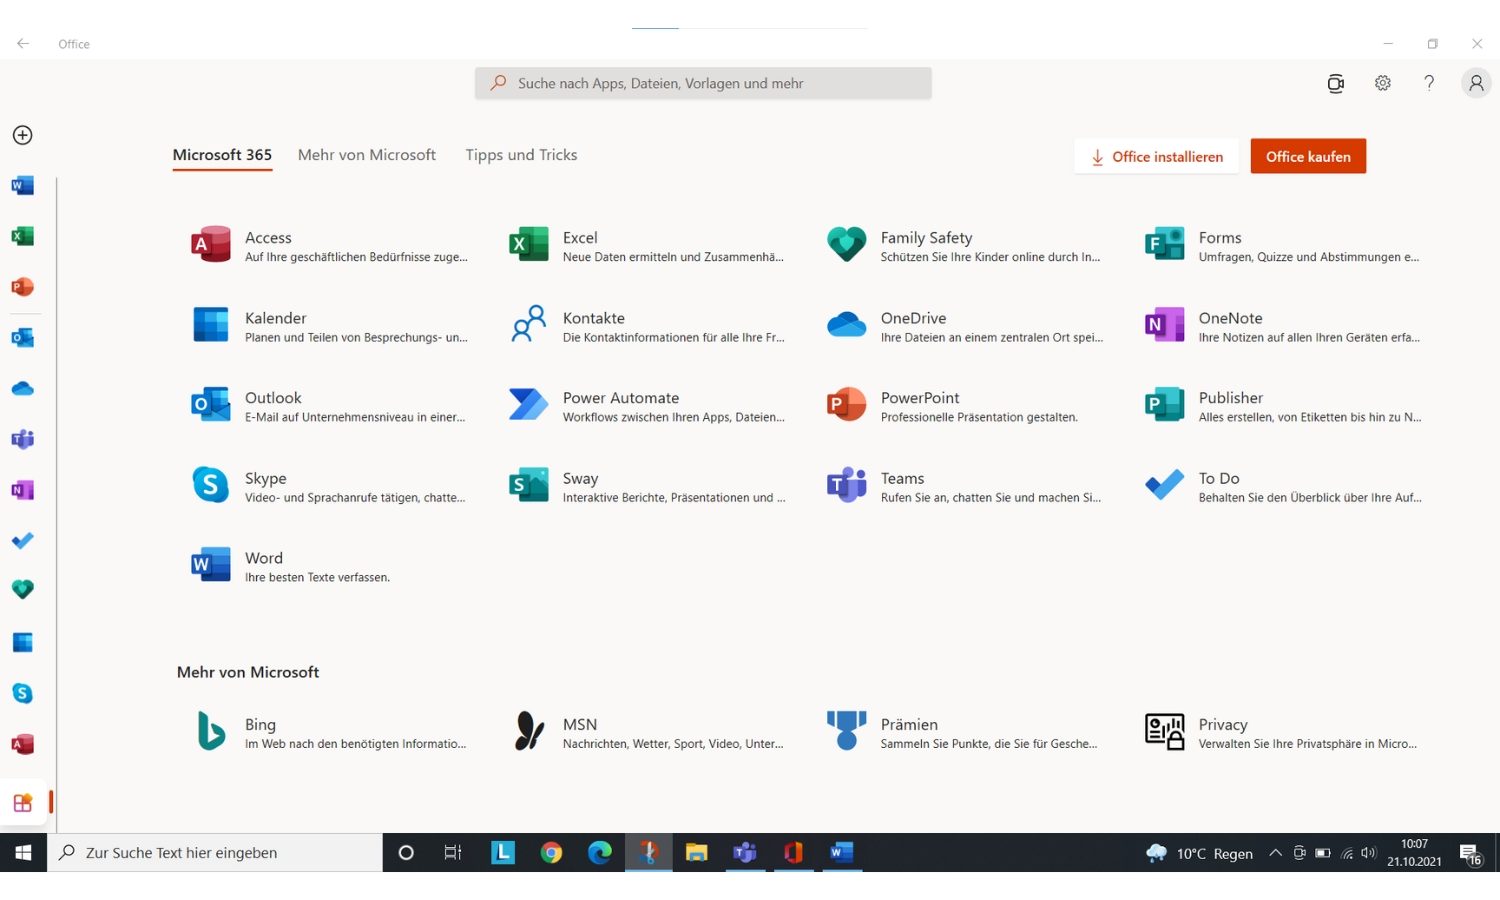Viewport: 1500px width, 900px height.
Task: Open the Sway app tile
Action: pos(647,486)
